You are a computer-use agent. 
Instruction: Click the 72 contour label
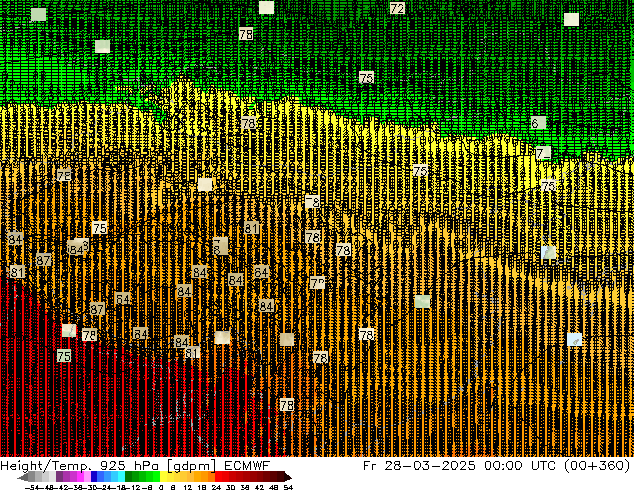(x=397, y=8)
